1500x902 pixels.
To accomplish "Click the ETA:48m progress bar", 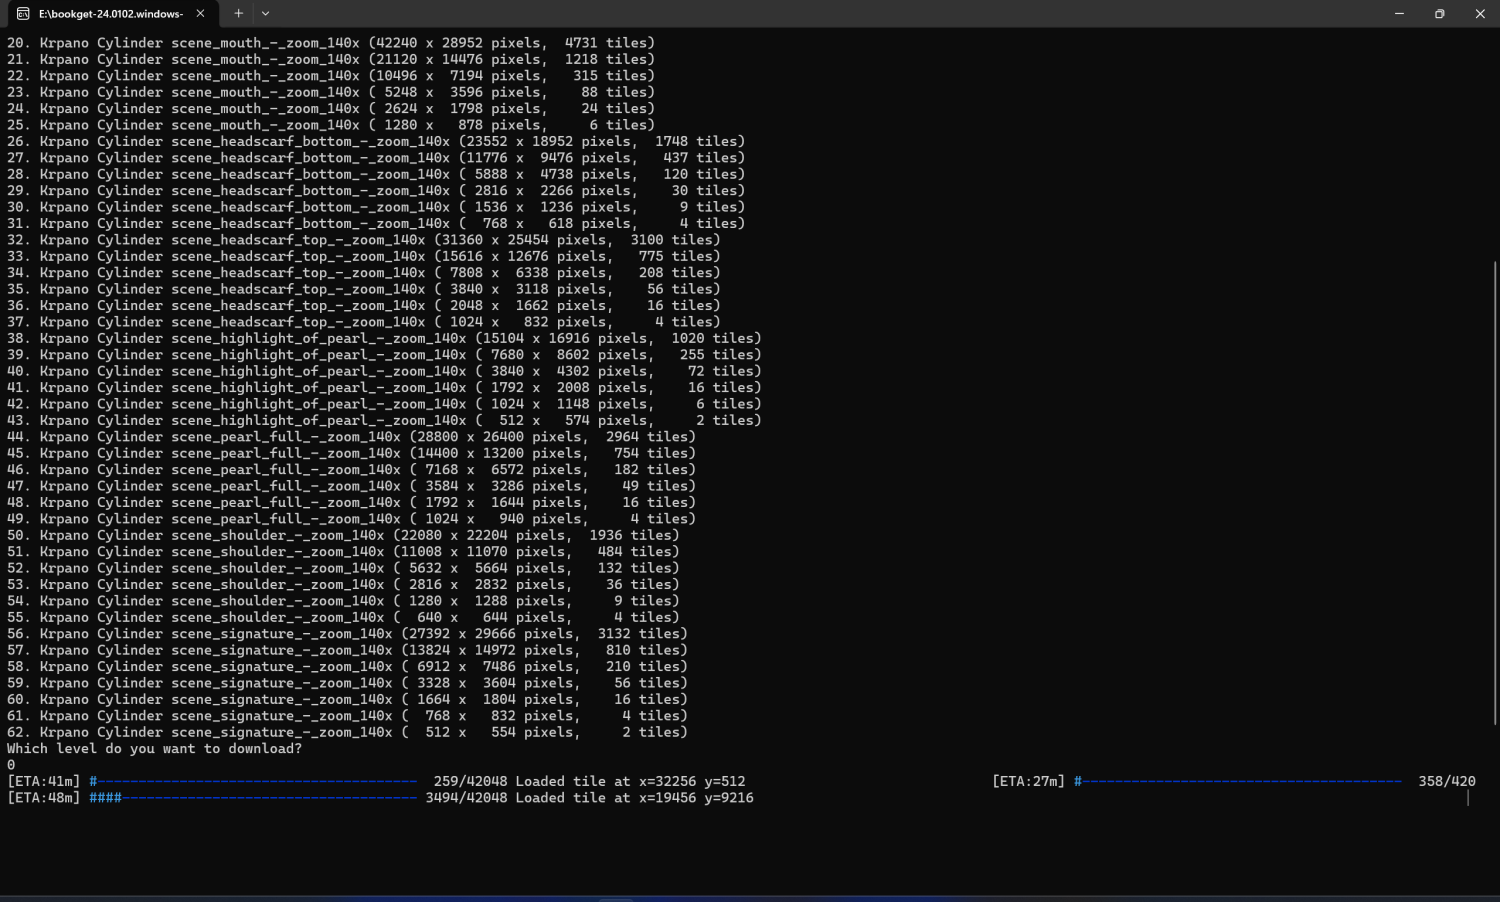I will point(253,798).
